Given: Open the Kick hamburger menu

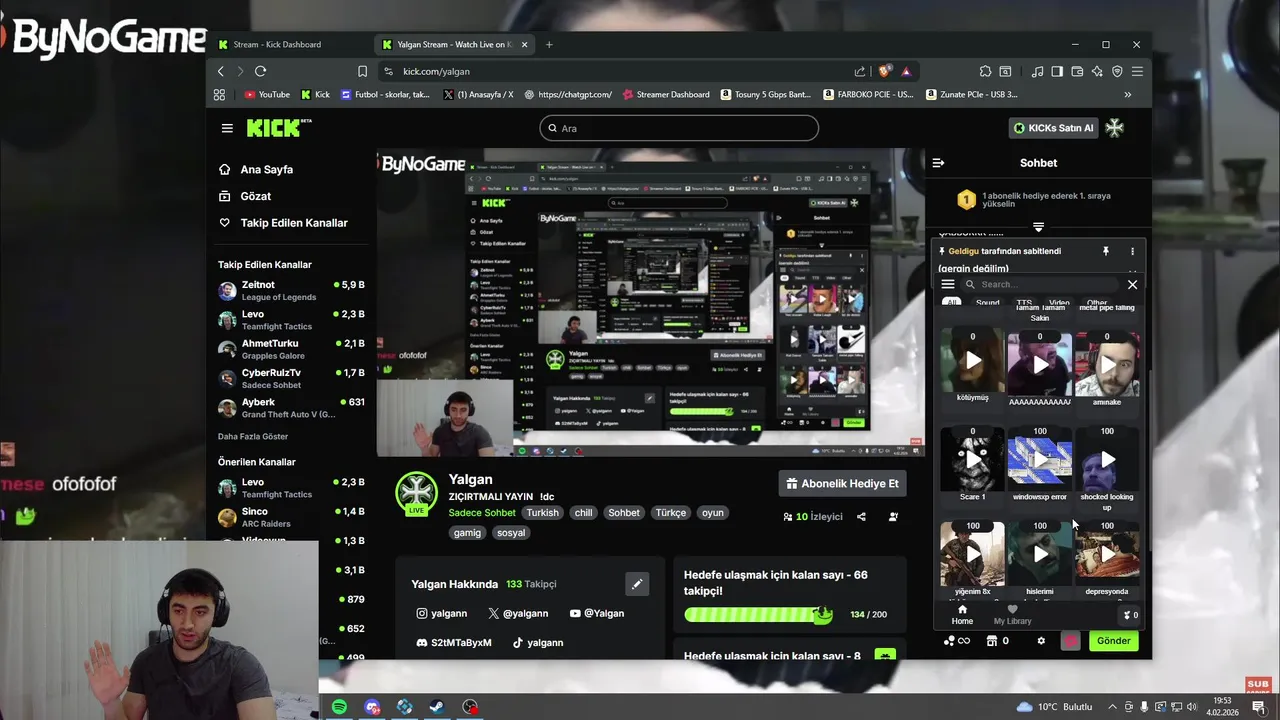Looking at the screenshot, I should (227, 128).
